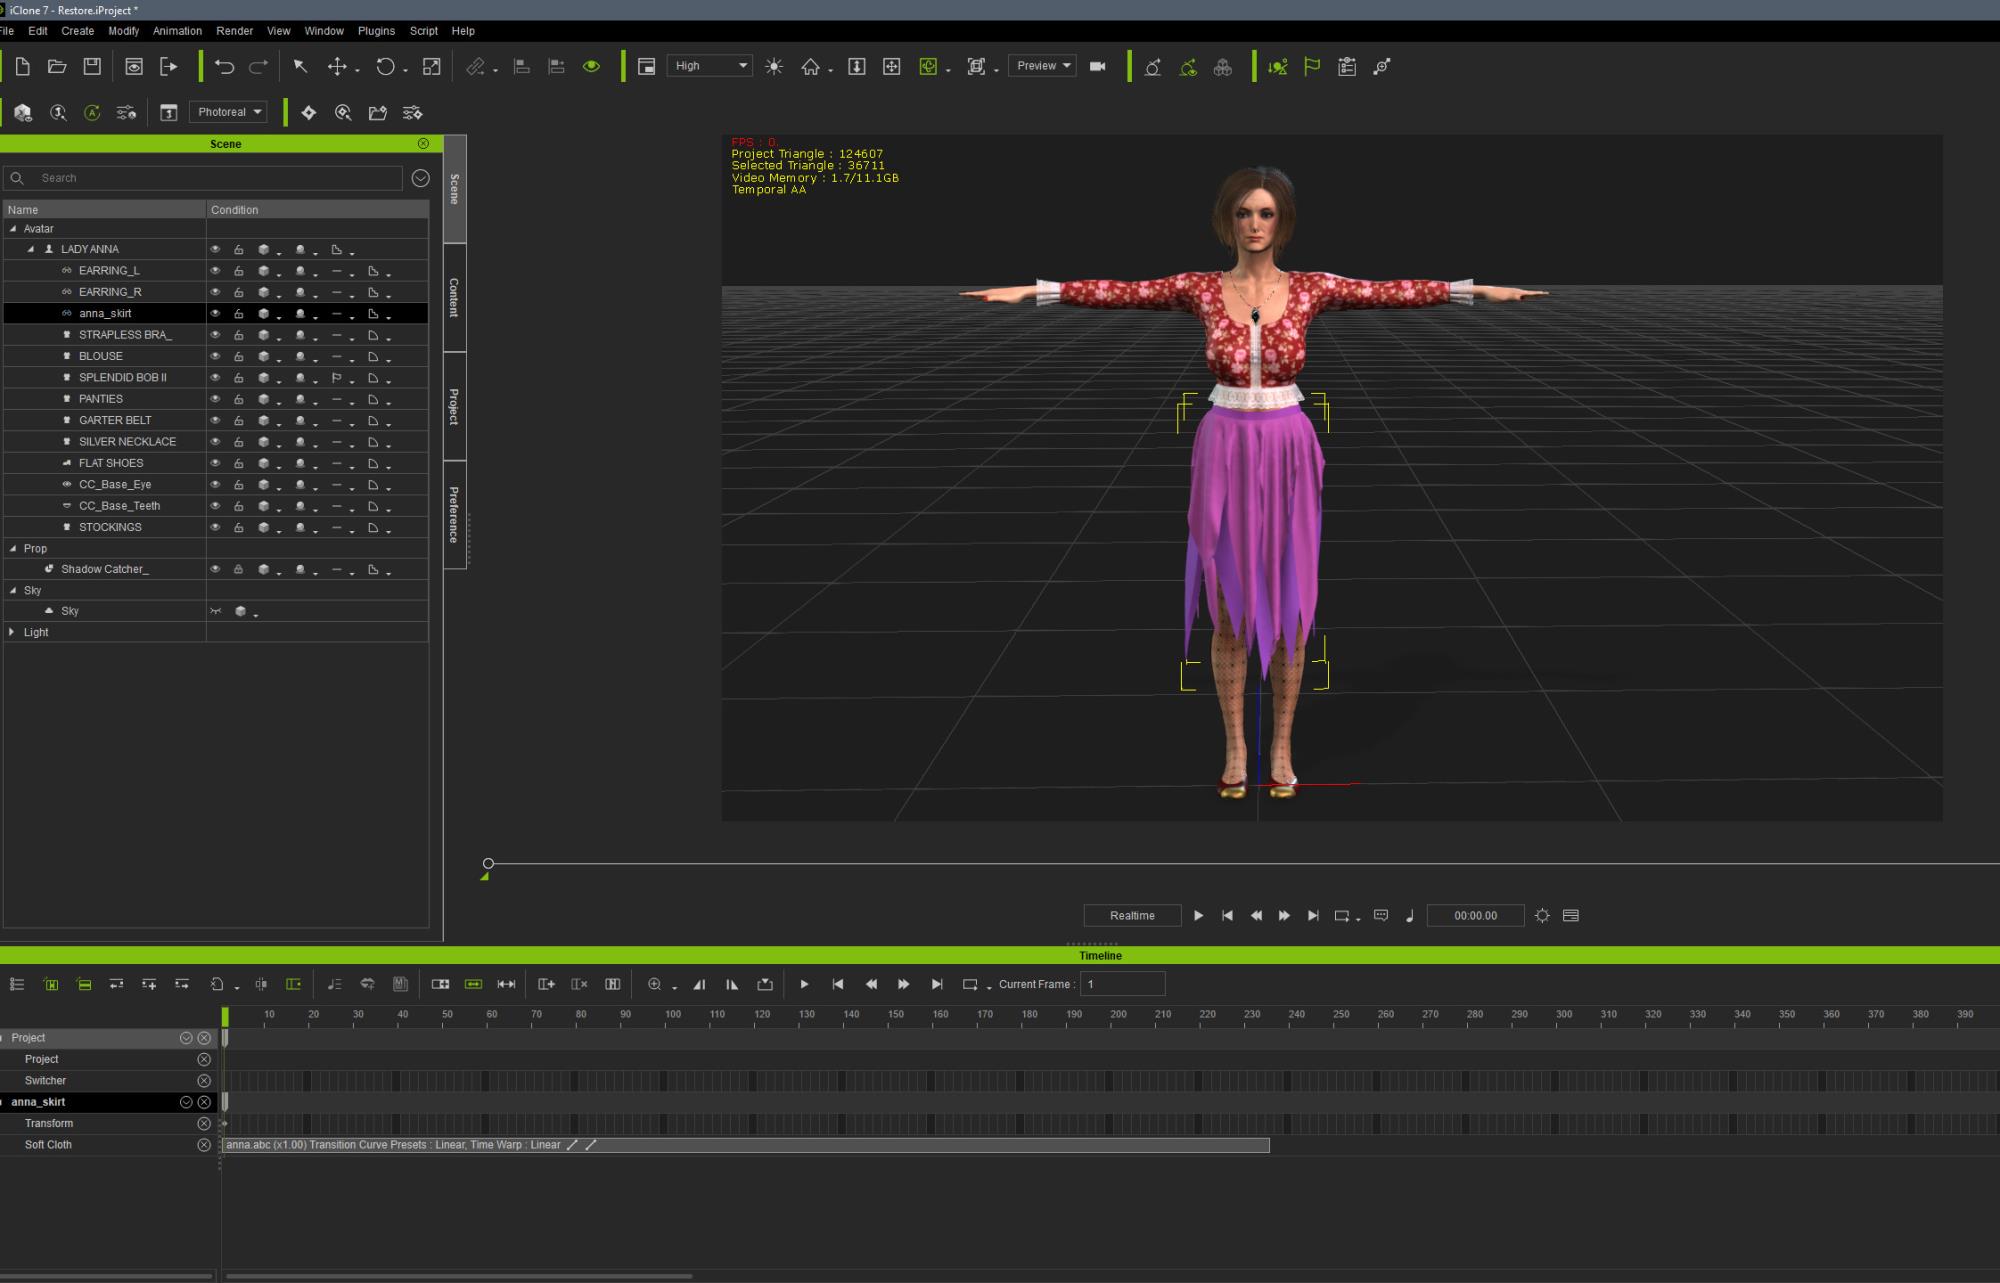This screenshot has height=1283, width=2000.
Task: Choose the Move object tool
Action: (337, 67)
